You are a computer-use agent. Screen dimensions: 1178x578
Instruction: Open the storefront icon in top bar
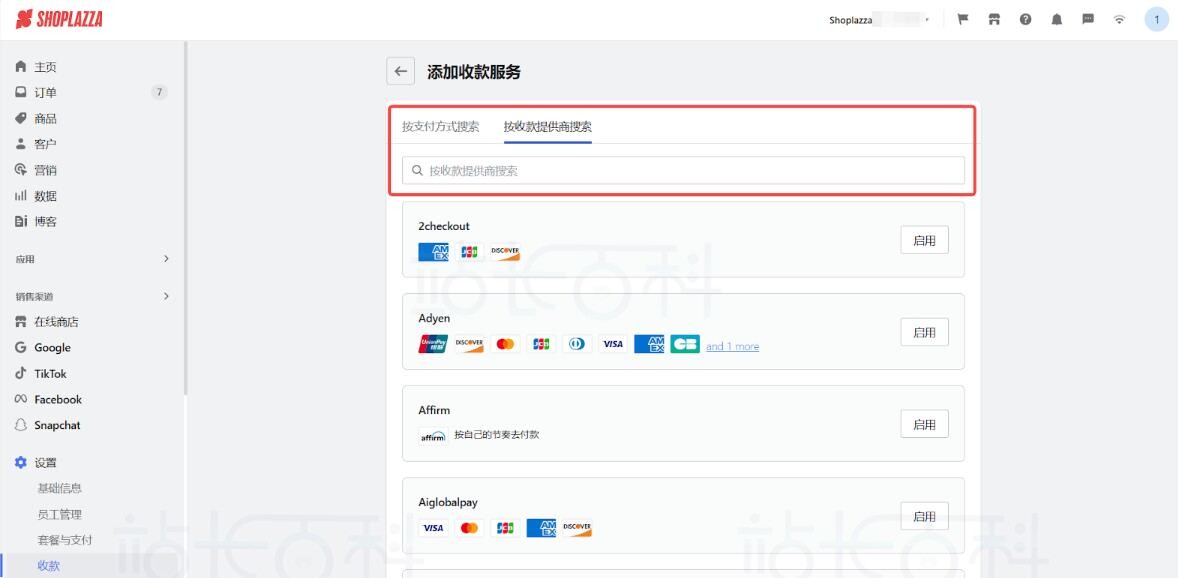click(994, 20)
